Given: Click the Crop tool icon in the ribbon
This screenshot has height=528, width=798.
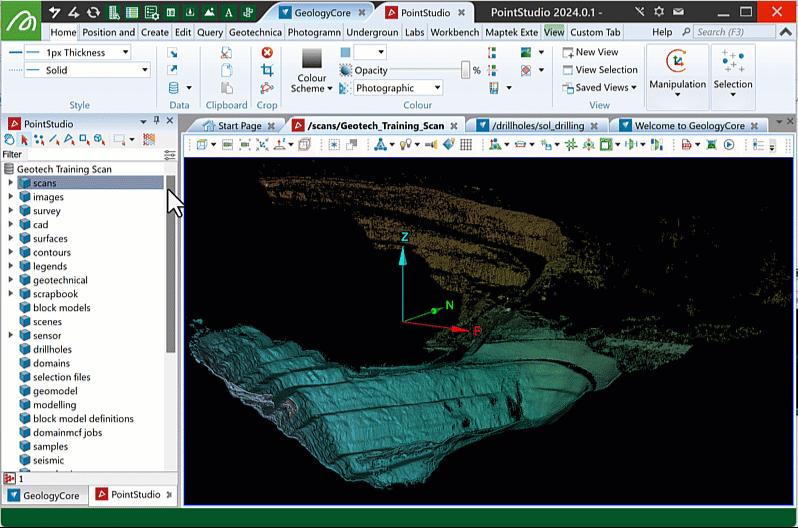Looking at the screenshot, I should (267, 70).
